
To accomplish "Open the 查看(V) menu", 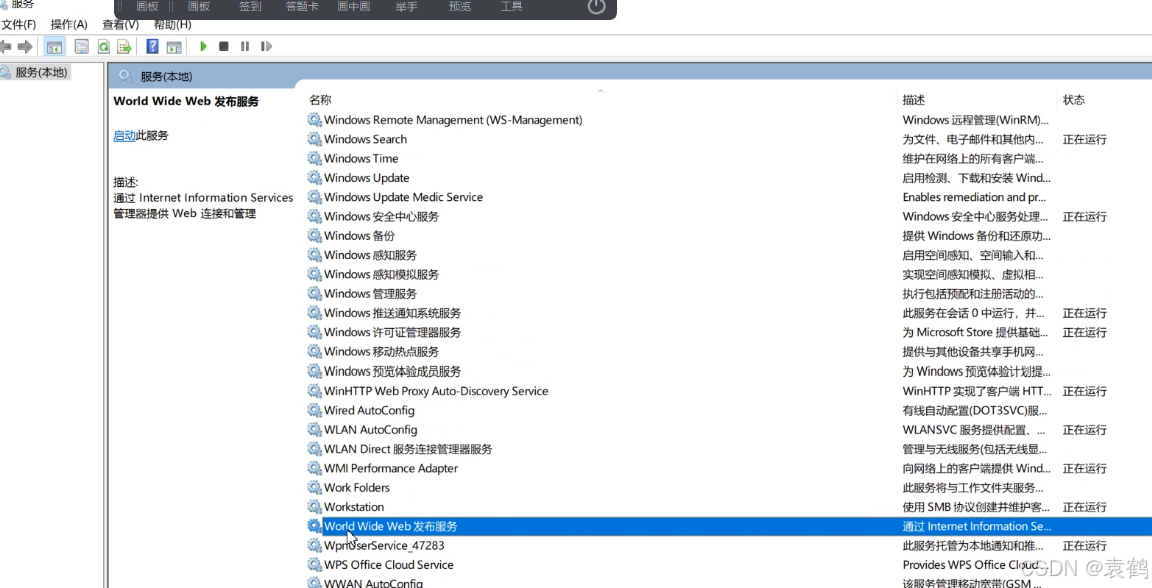I will [x=120, y=24].
